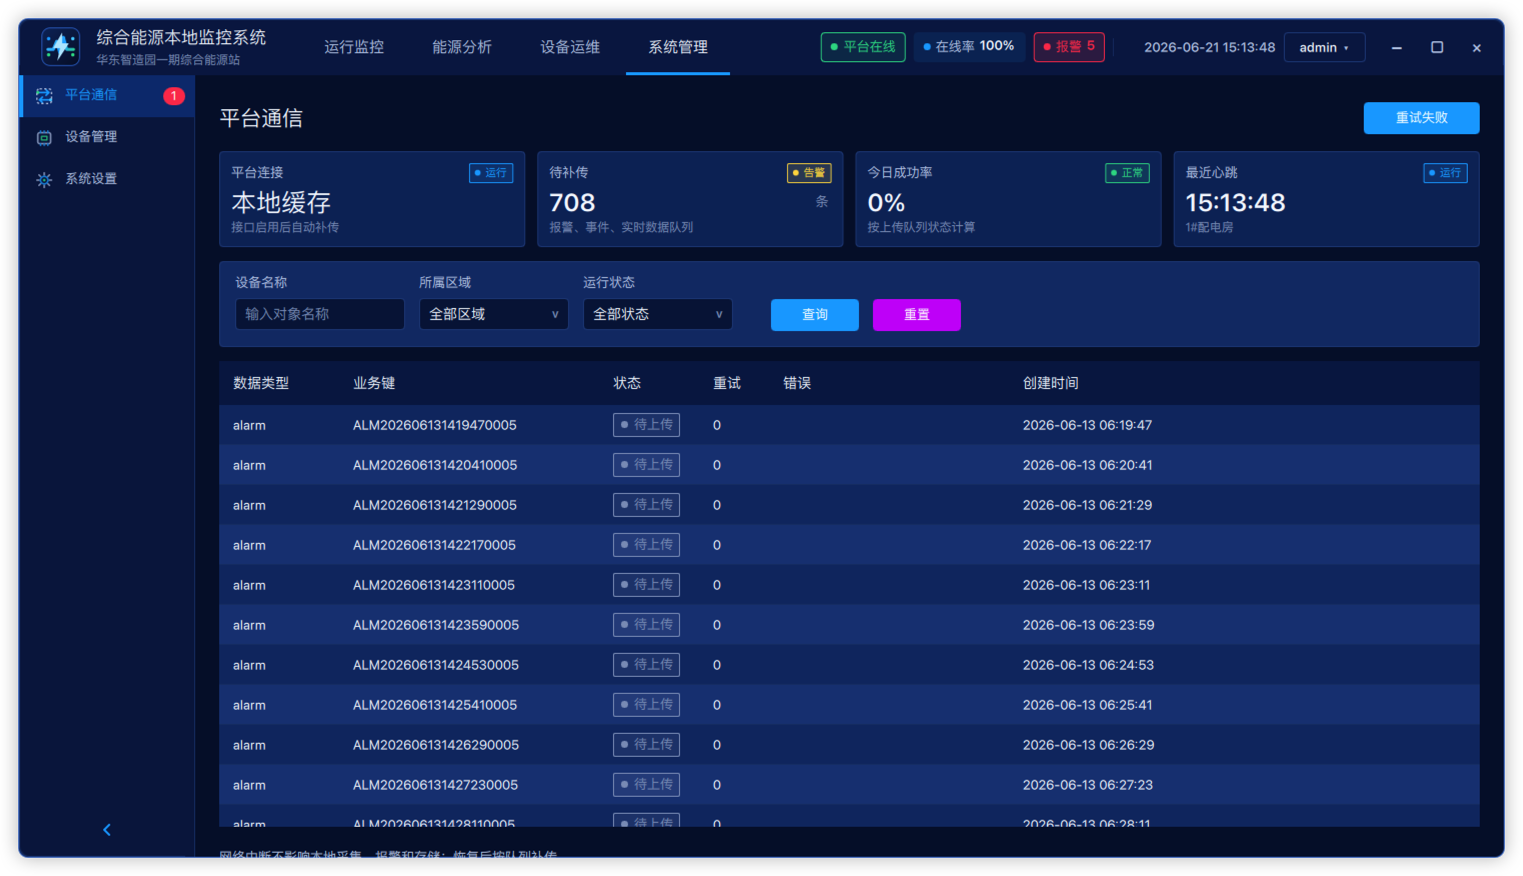Click the 状态 column header
Image resolution: width=1523 pixels, height=876 pixels.
(x=627, y=383)
